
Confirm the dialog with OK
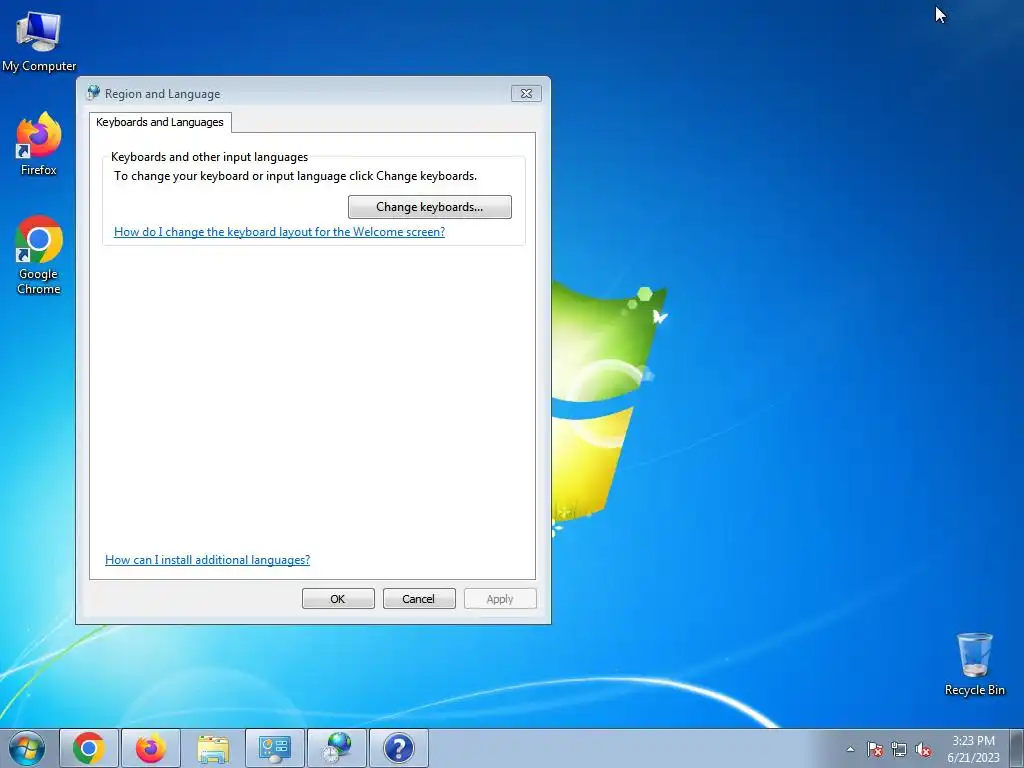338,599
